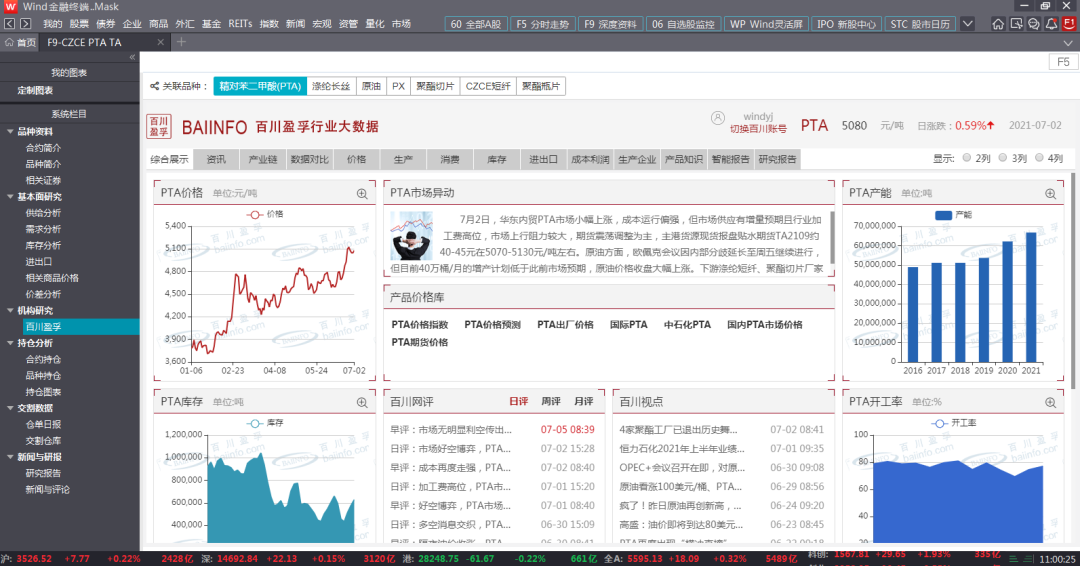Image resolution: width=1080 pixels, height=566 pixels.
Task: Open the 基金 menu
Action: coord(211,23)
